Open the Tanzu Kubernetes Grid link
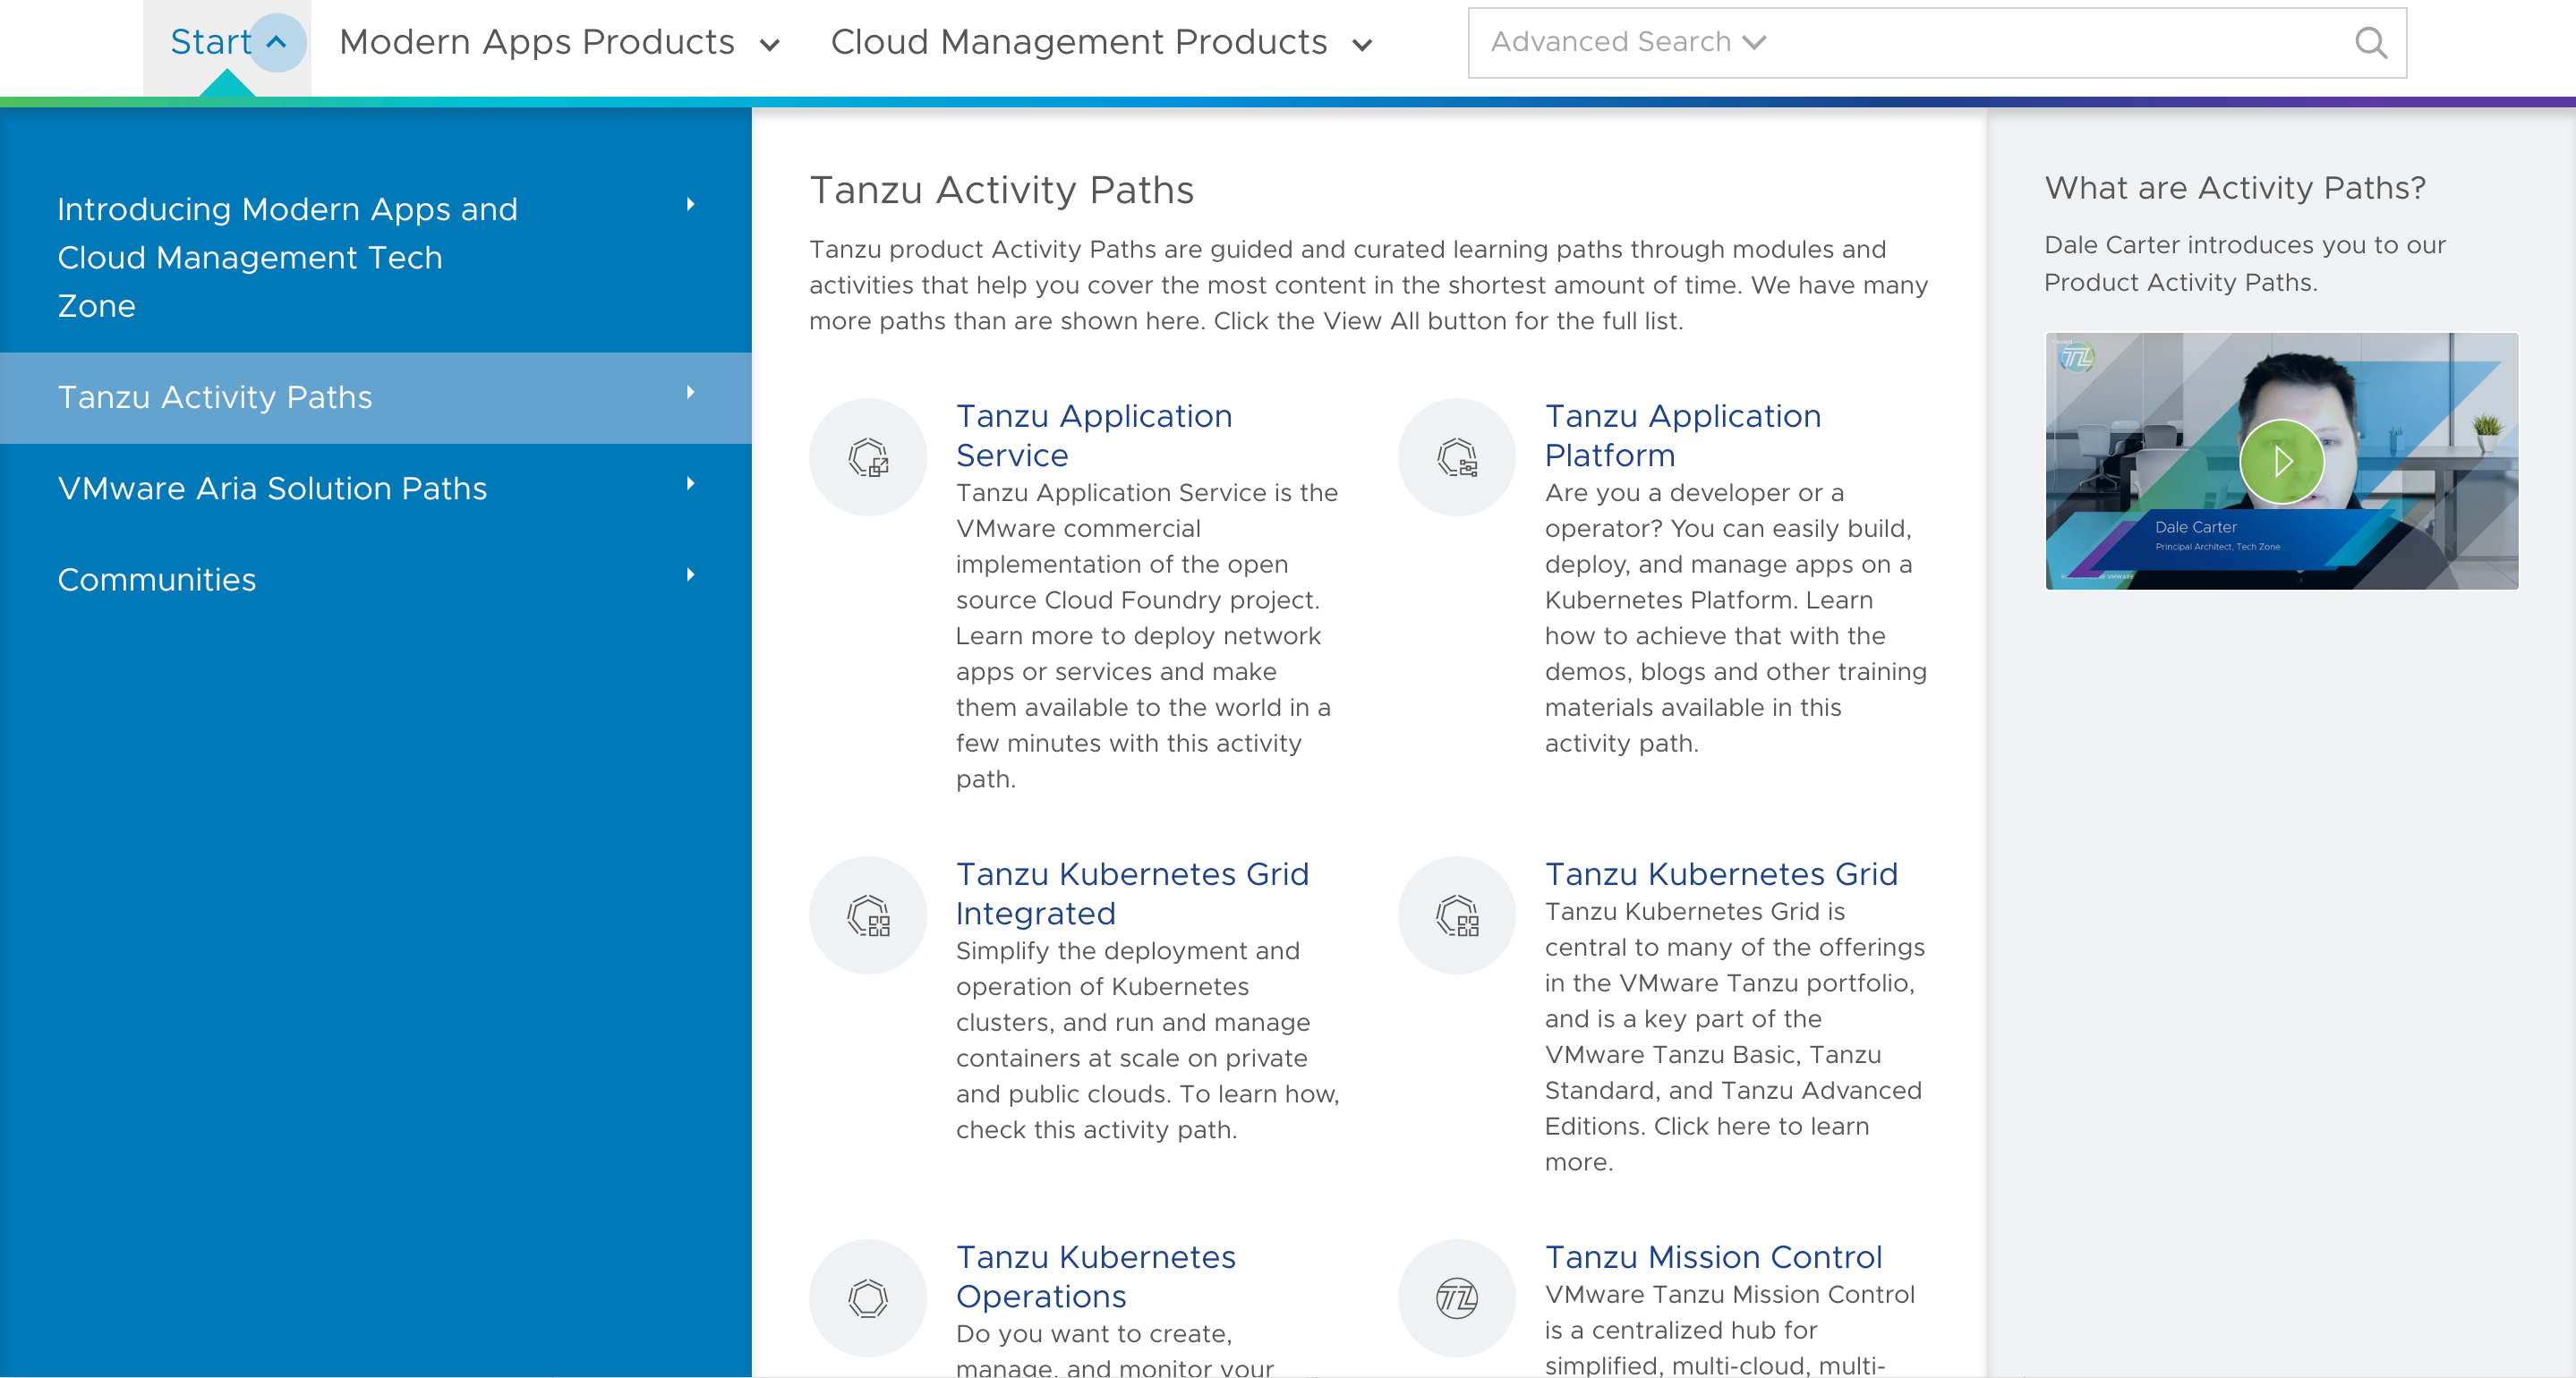 1721,874
